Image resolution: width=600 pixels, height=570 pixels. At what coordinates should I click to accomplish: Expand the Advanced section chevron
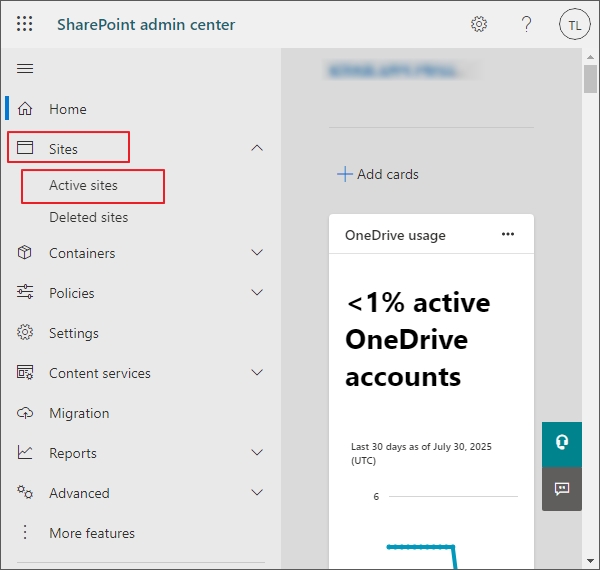click(x=257, y=492)
